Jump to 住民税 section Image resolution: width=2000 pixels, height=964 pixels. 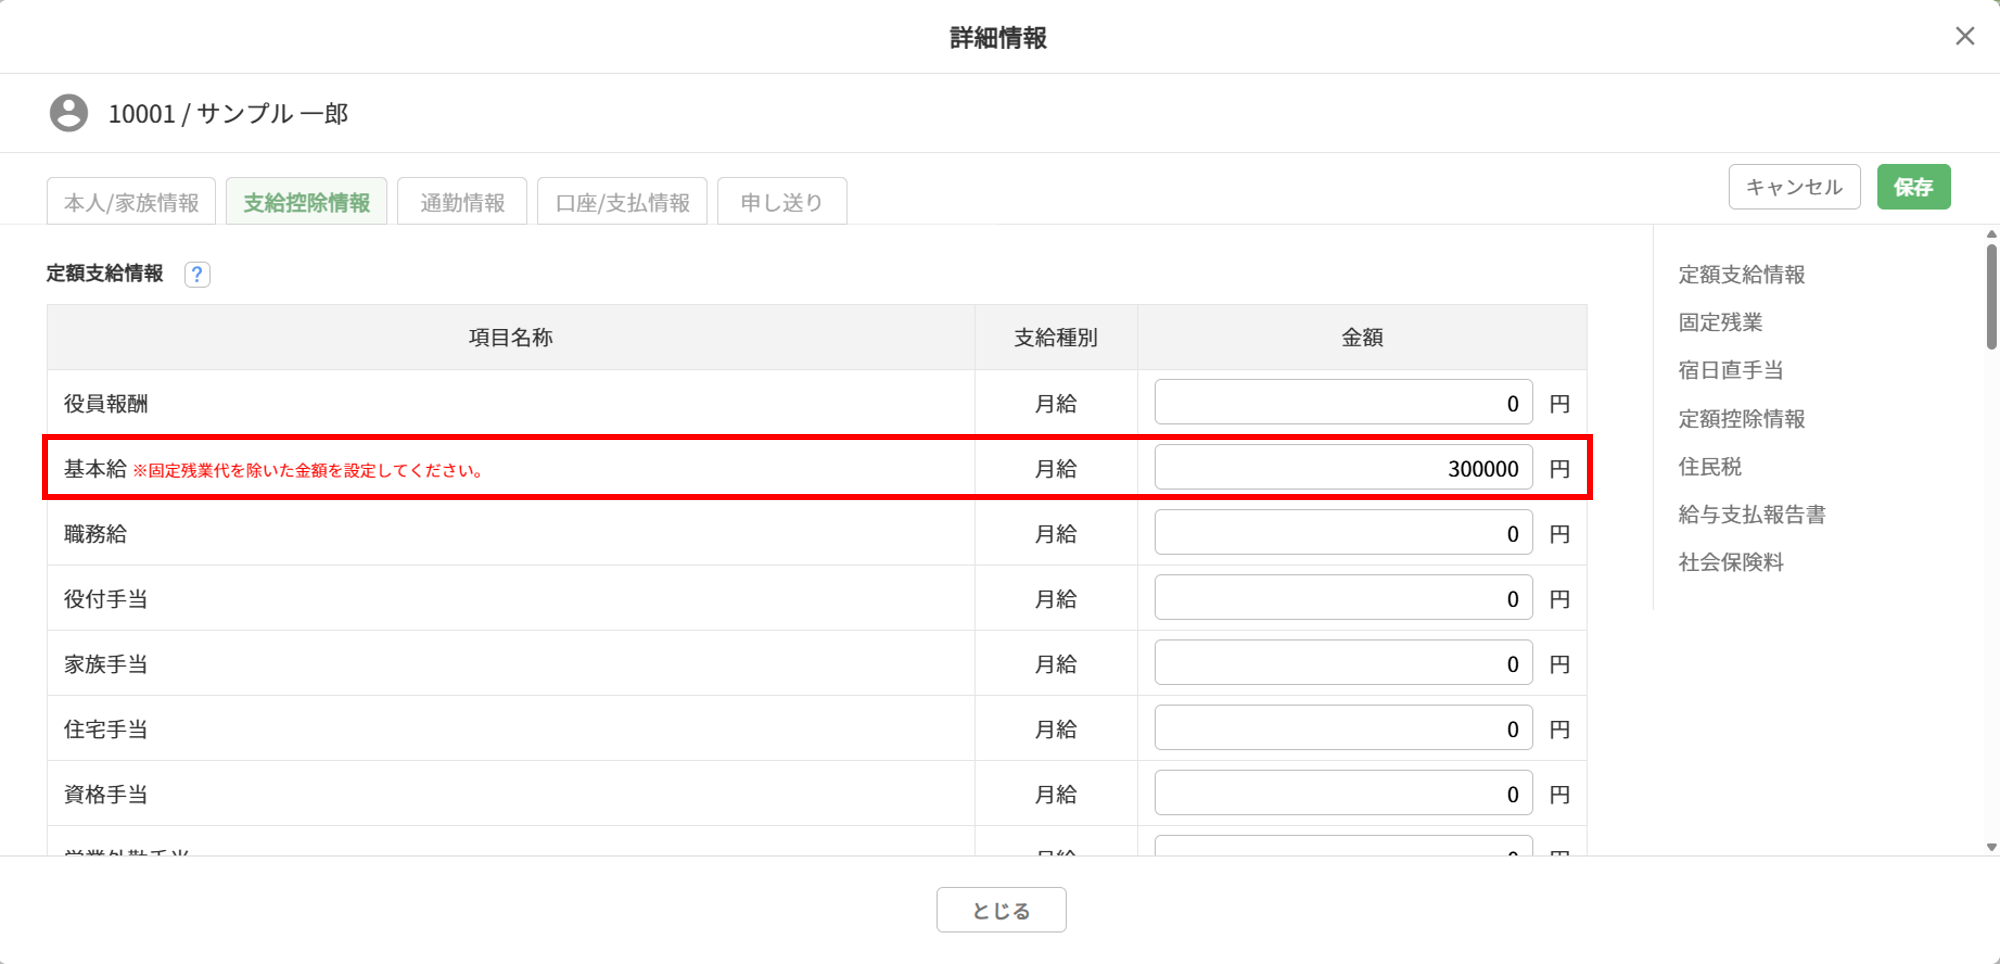click(1710, 466)
